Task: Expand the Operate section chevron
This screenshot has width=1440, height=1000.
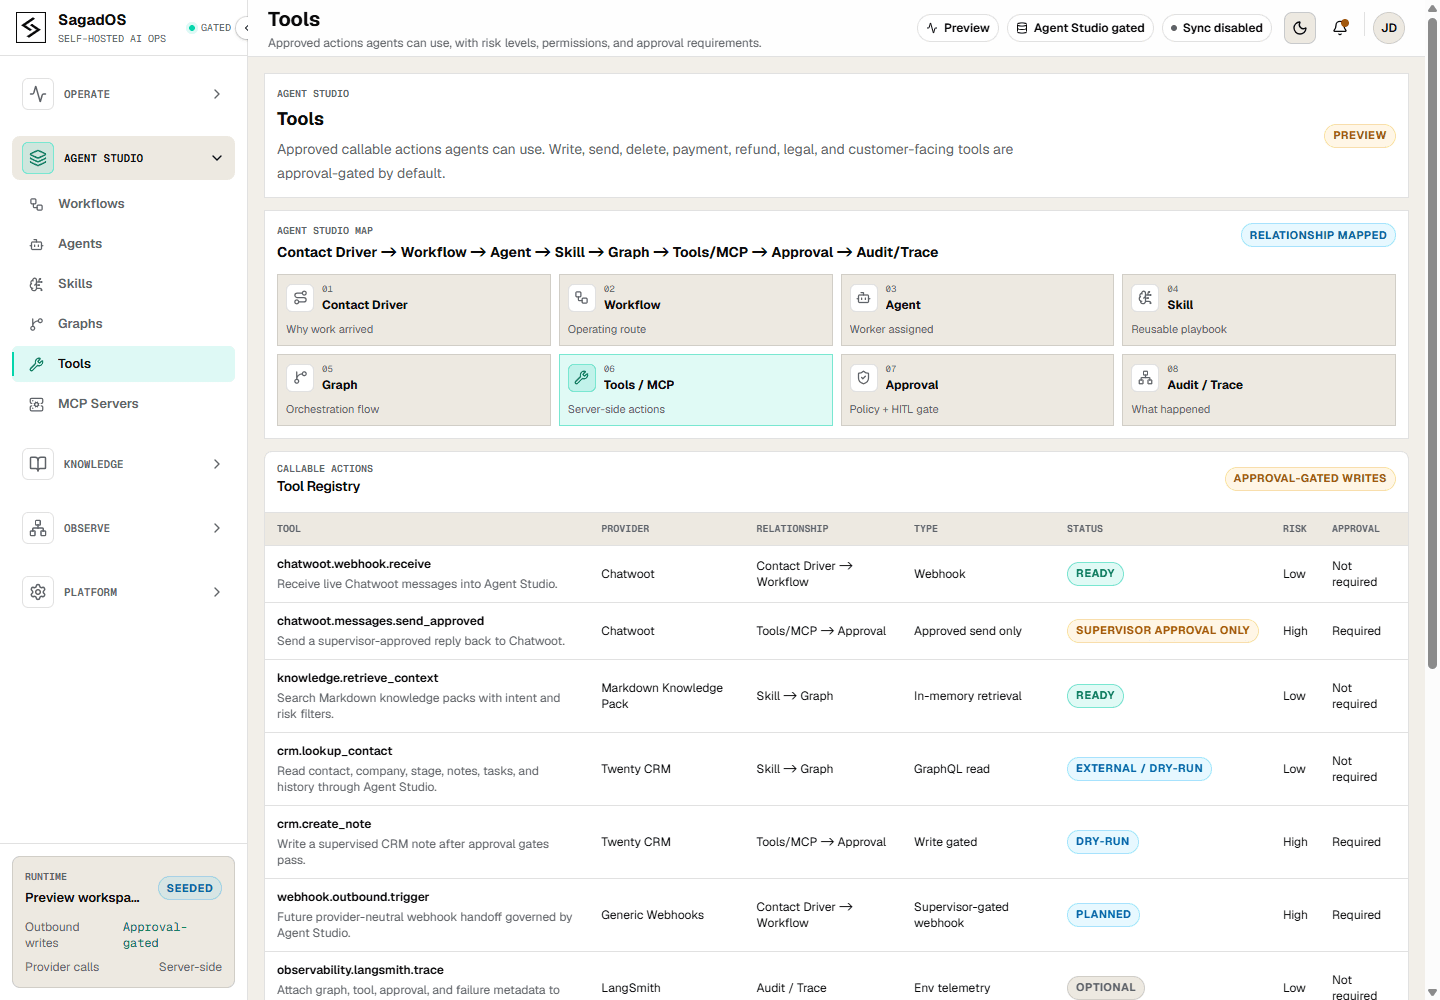Action: click(217, 94)
